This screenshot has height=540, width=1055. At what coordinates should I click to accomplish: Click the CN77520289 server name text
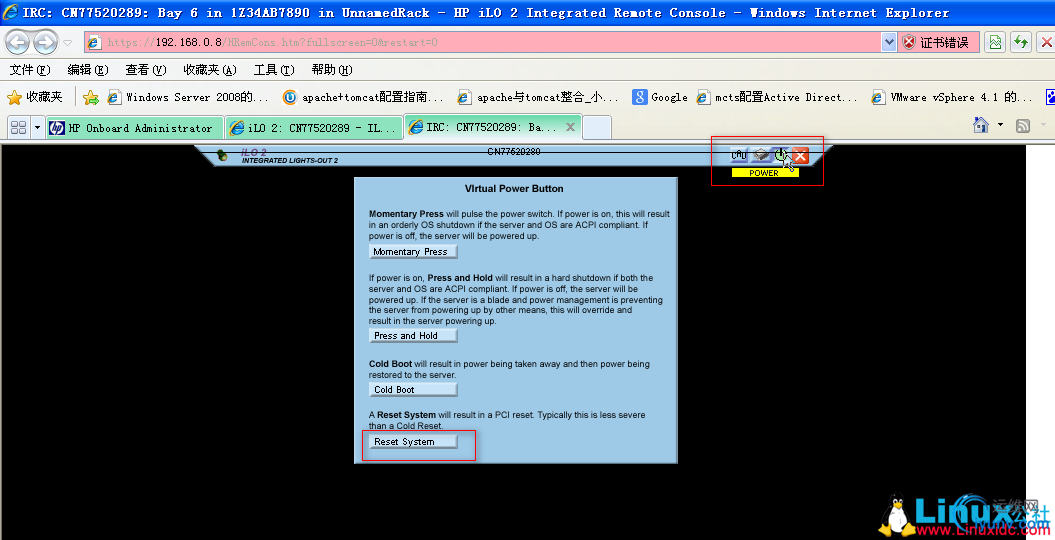[x=513, y=151]
